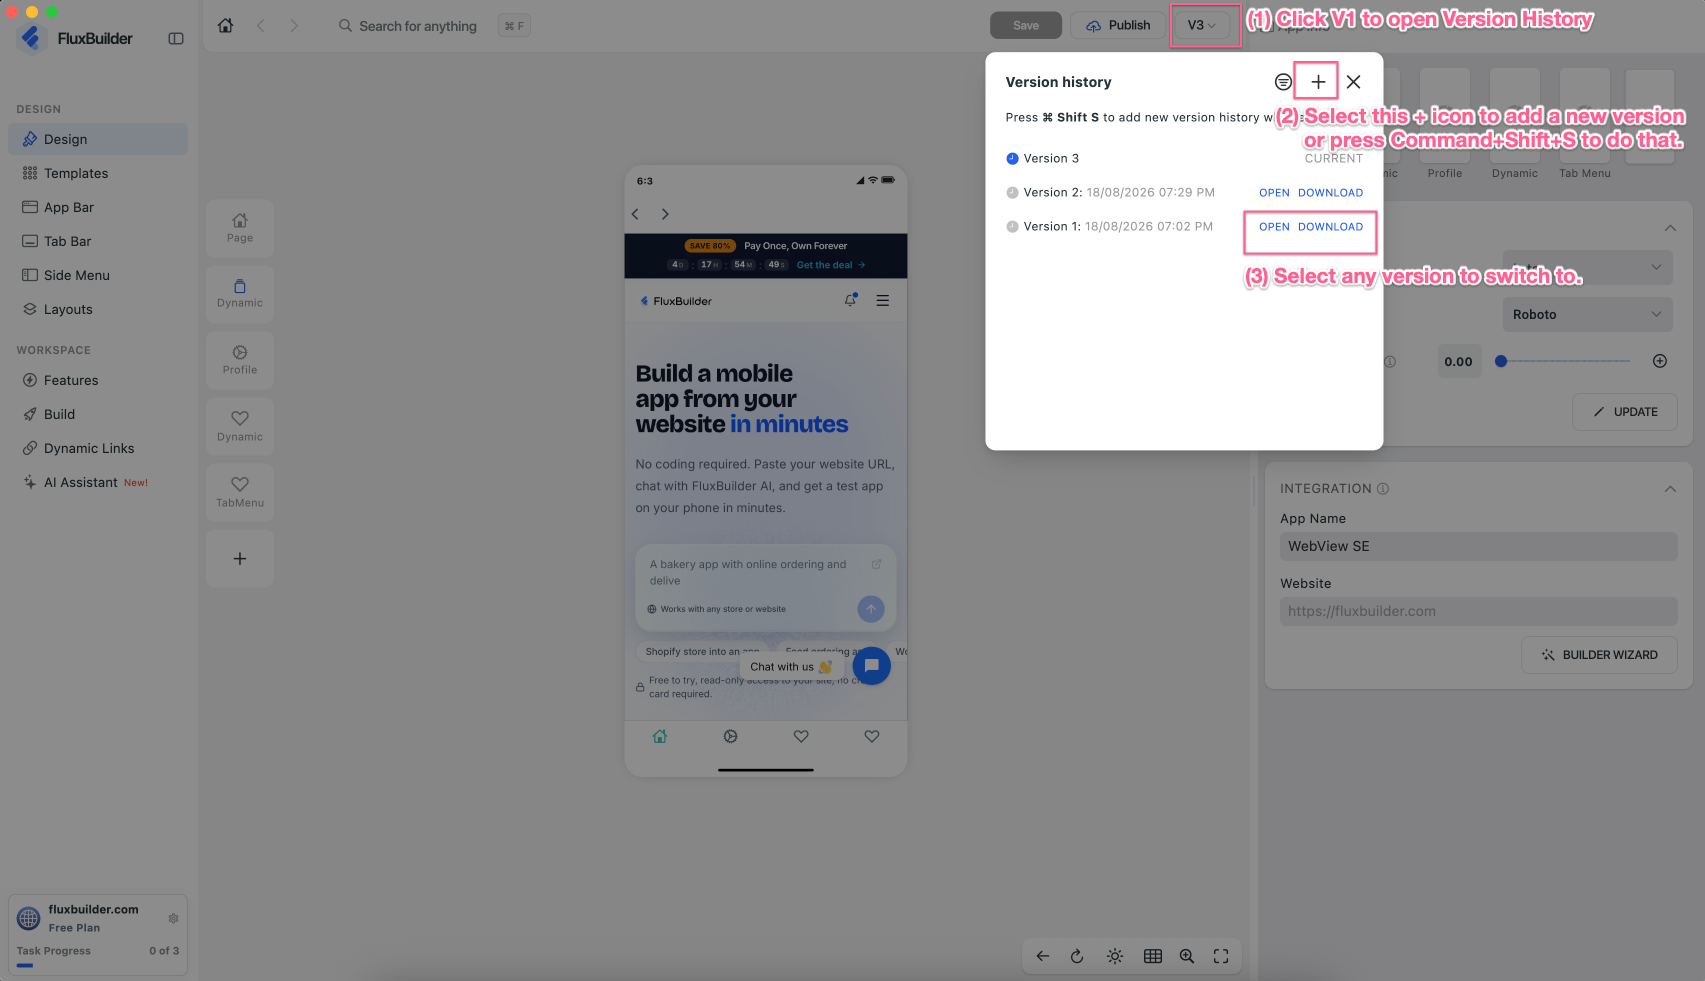Select the TabMenu tile in the page list

click(x=240, y=493)
